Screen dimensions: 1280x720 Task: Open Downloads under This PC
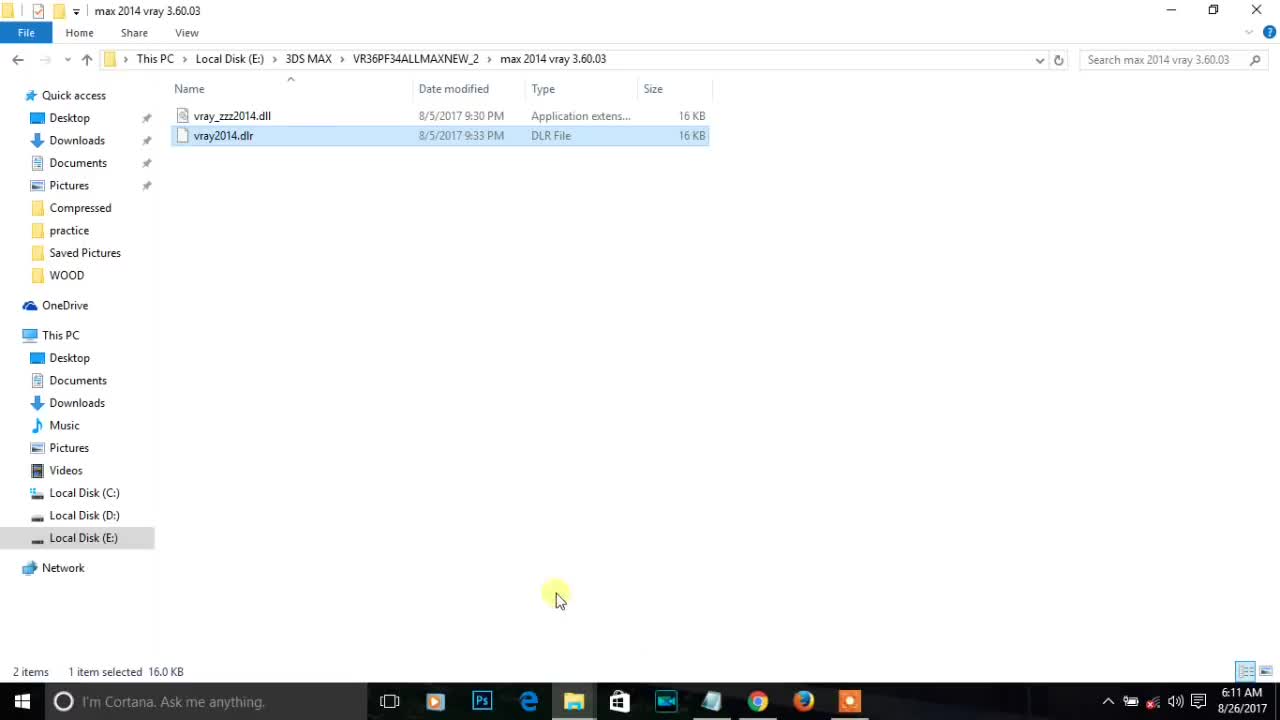tap(77, 403)
